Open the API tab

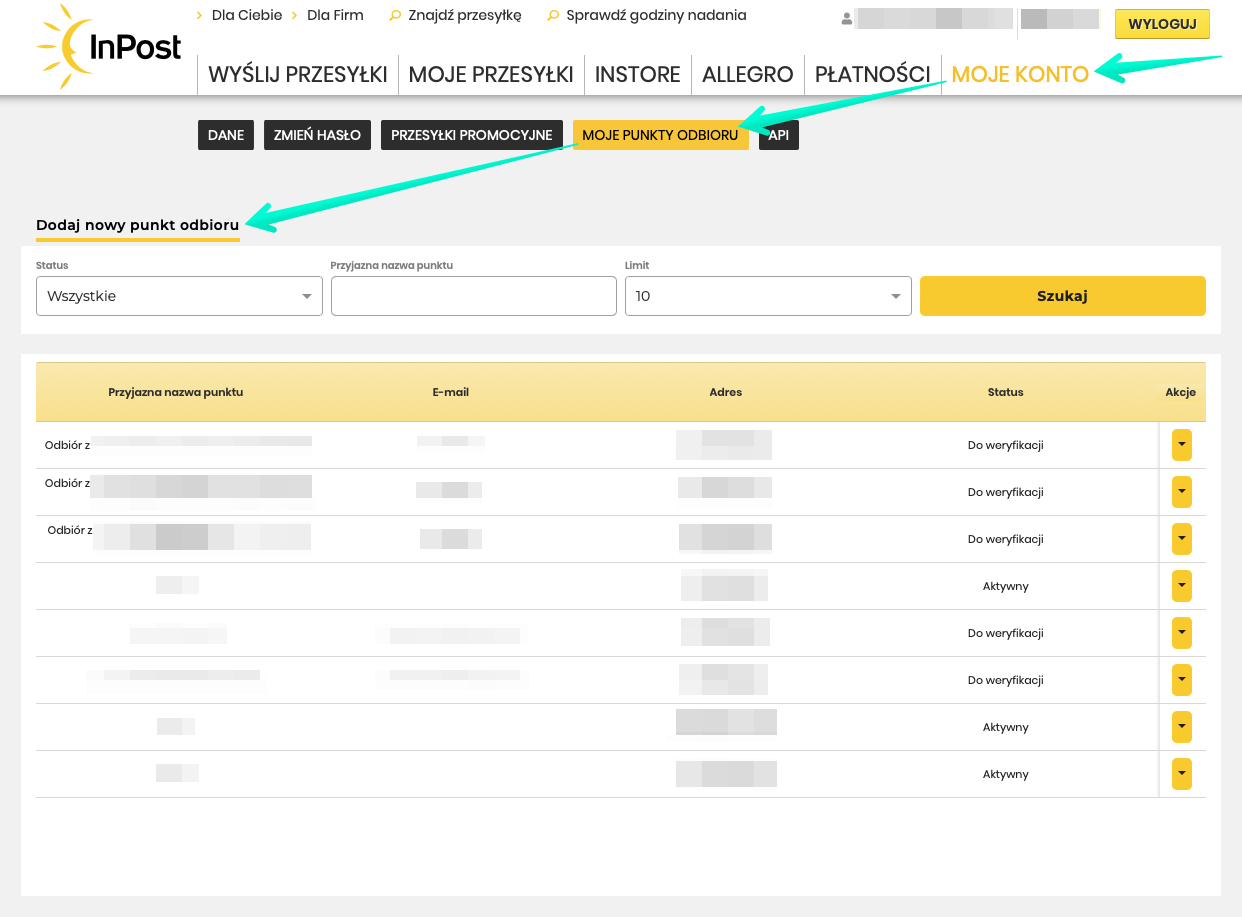tap(779, 135)
